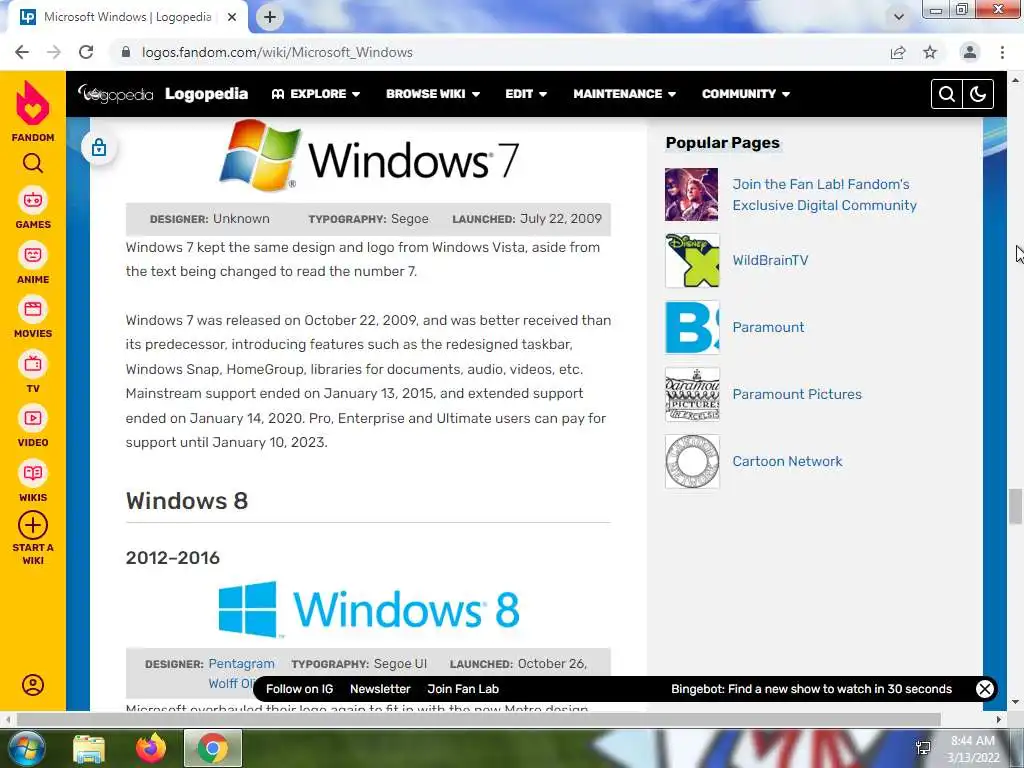This screenshot has width=1024, height=768.
Task: Bookmark this page with star icon
Action: tap(930, 52)
